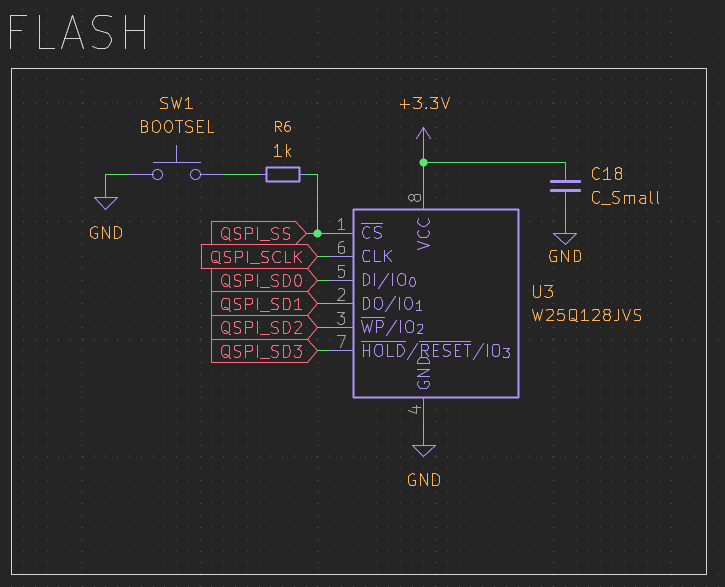Select the U3 reference designator
Image resolution: width=725 pixels, height=587 pixels.
coord(543,293)
